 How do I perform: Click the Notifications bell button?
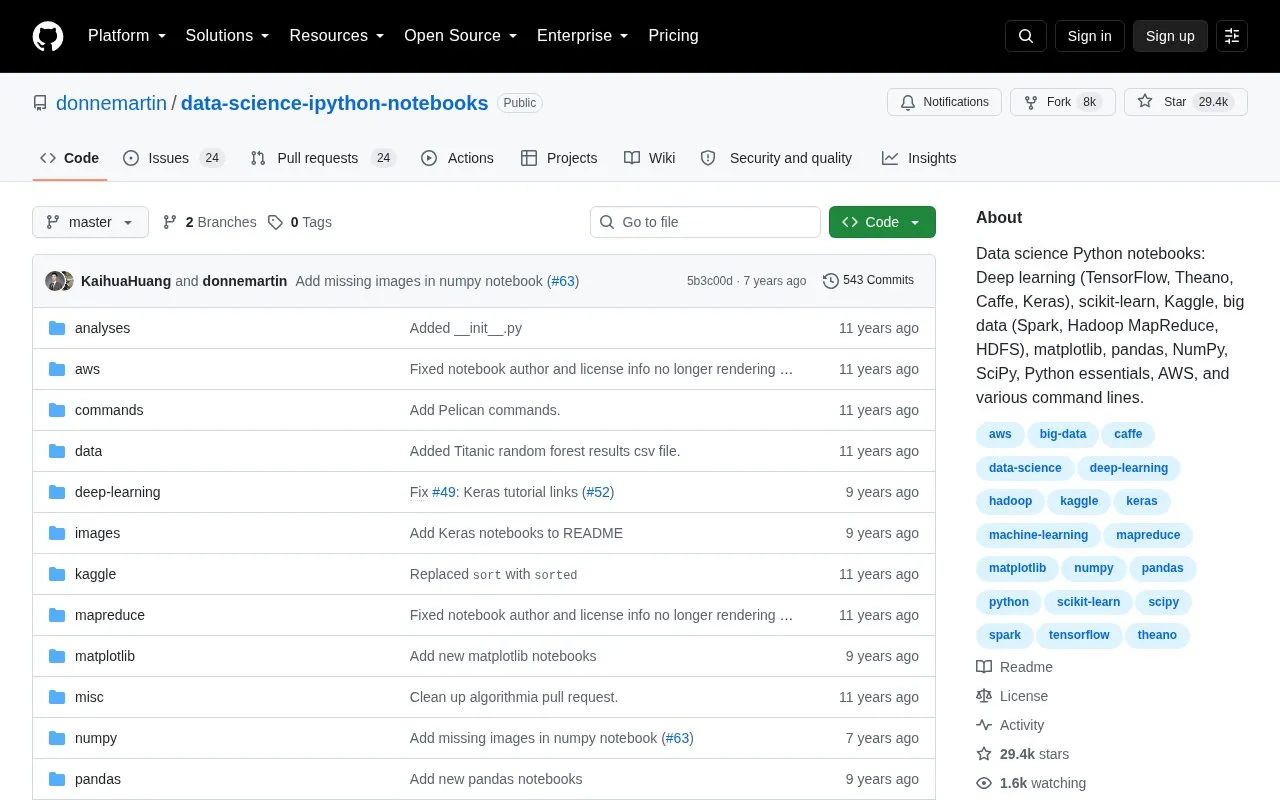(944, 102)
